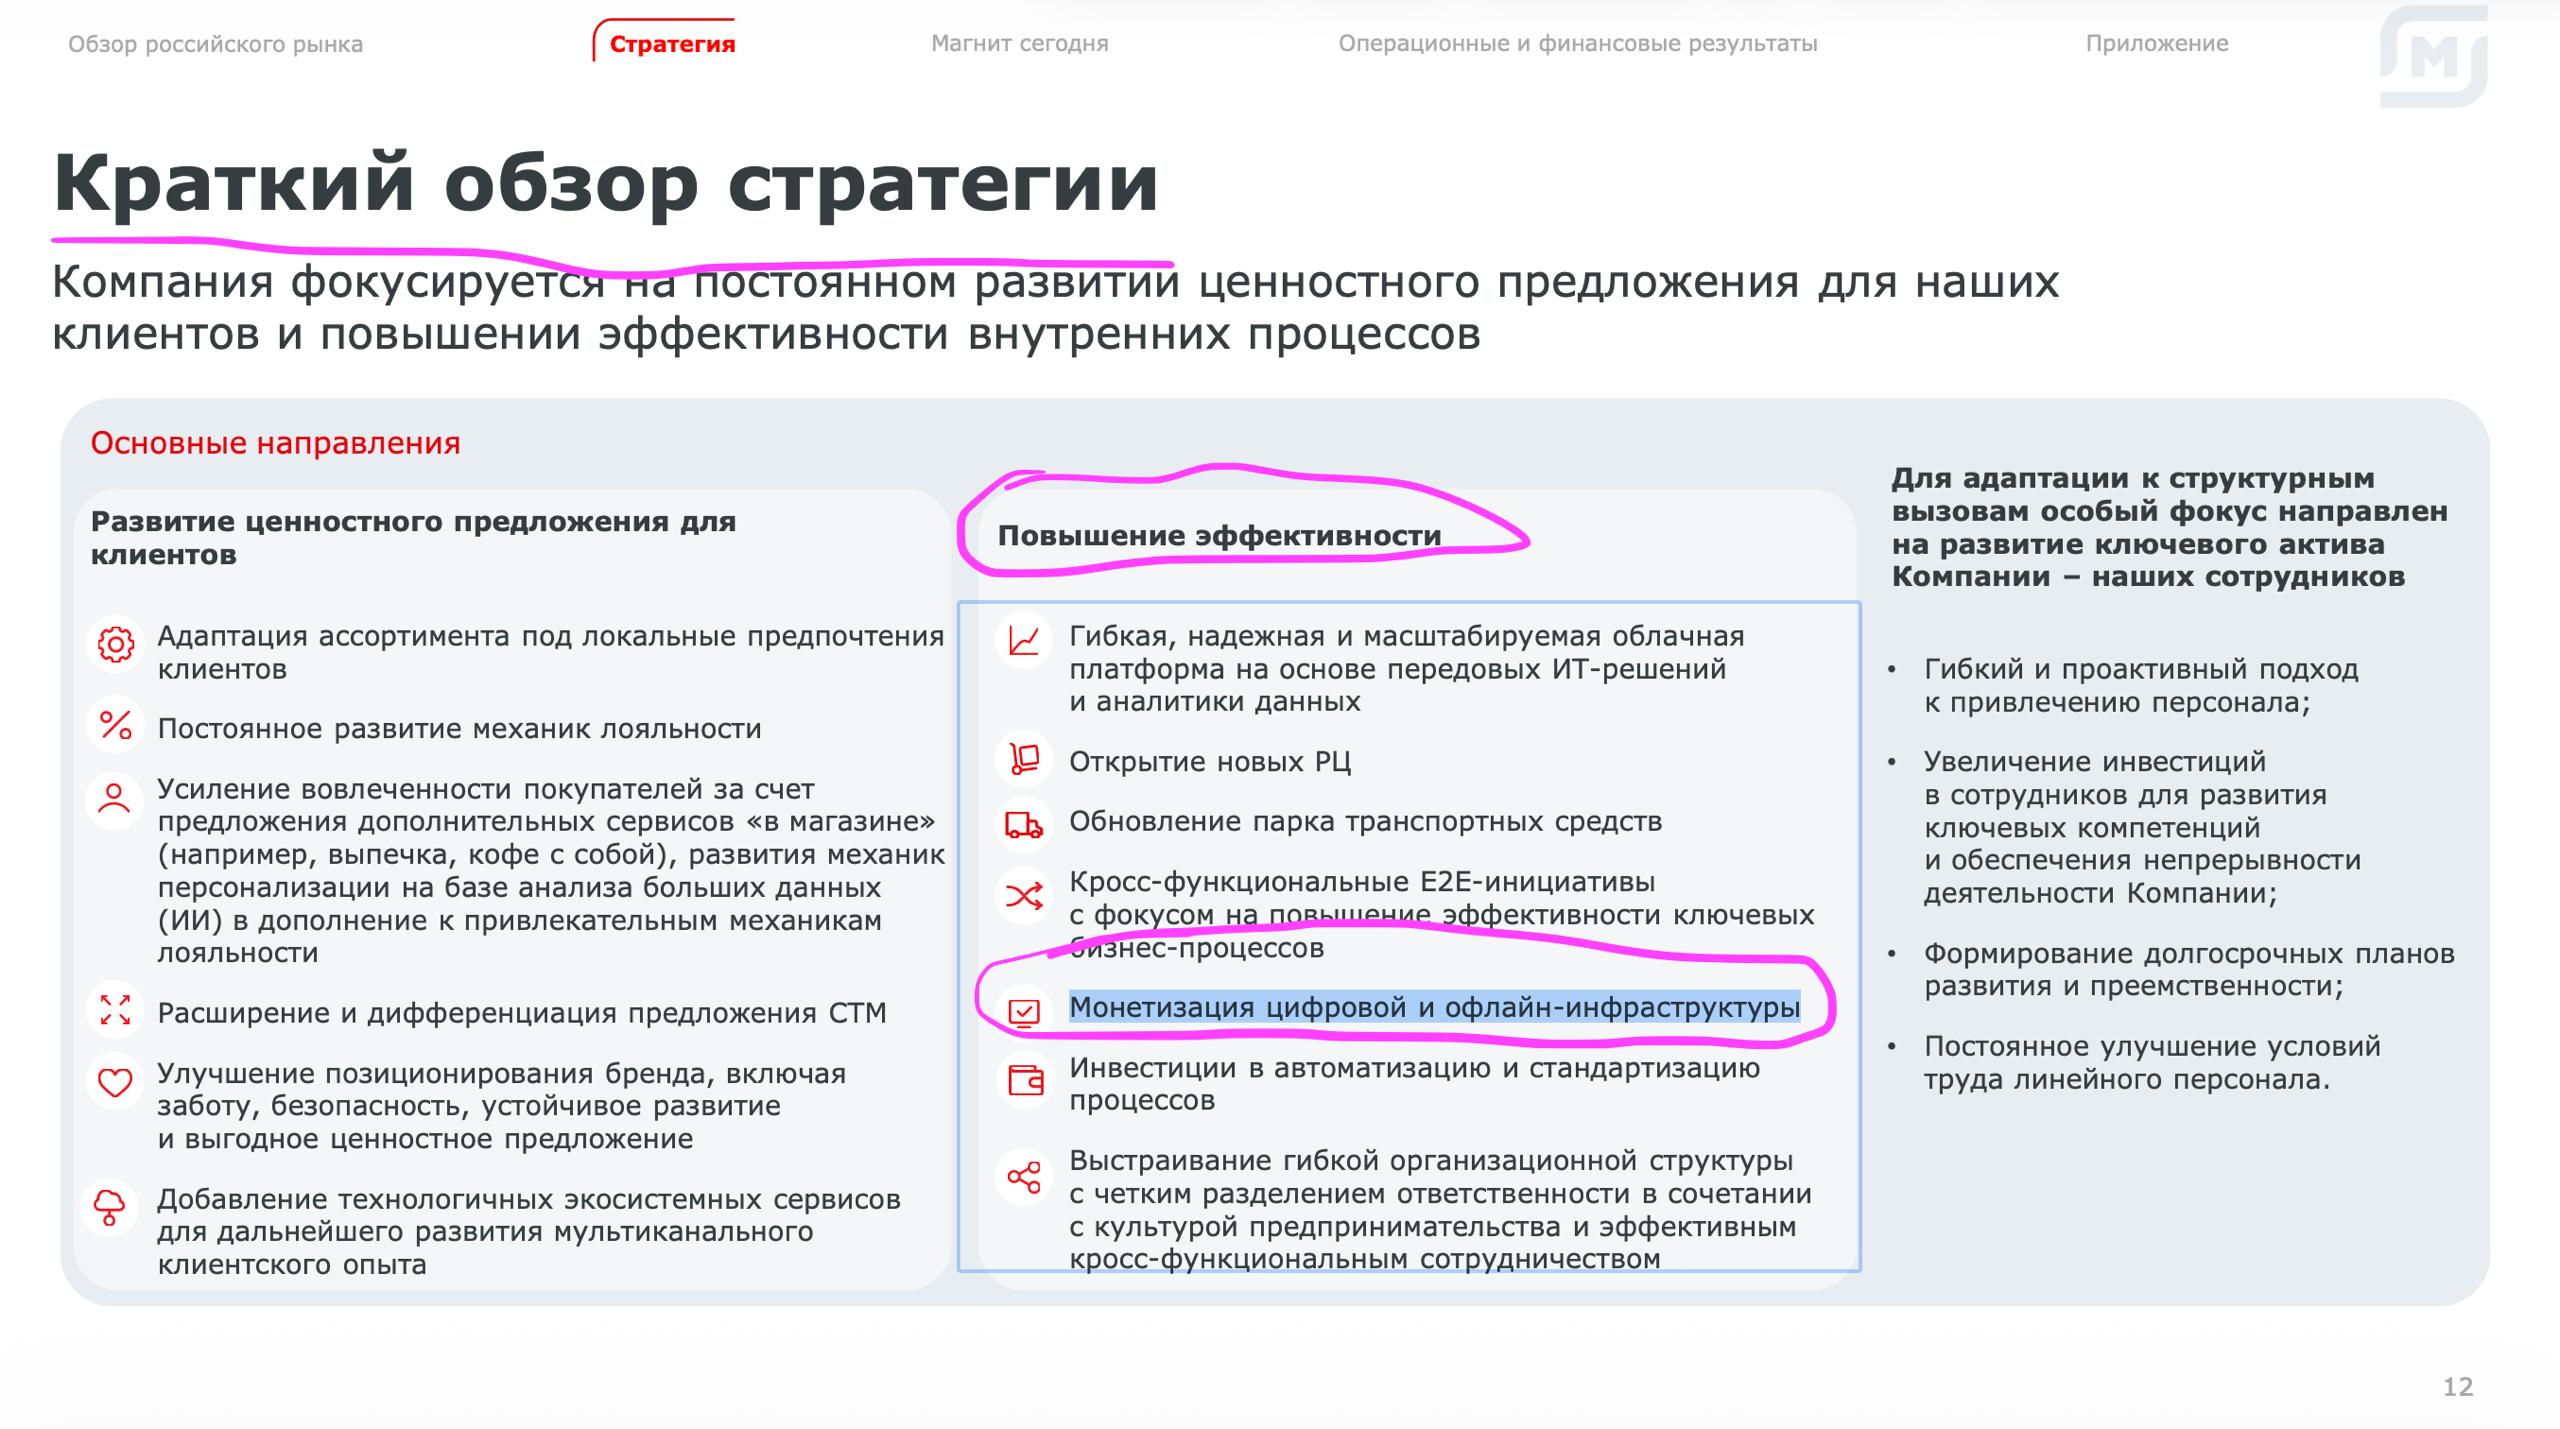2560x1429 pixels.
Task: Click the heart icon for brand positioning
Action: point(115,1082)
